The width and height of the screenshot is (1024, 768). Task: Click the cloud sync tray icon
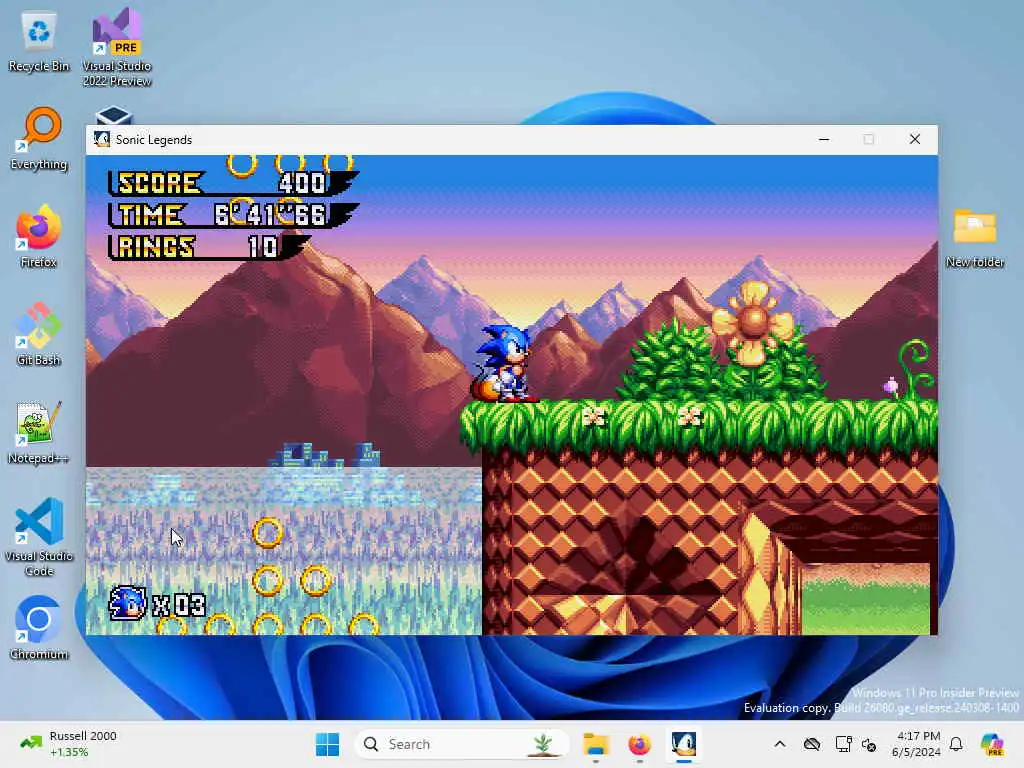812,744
